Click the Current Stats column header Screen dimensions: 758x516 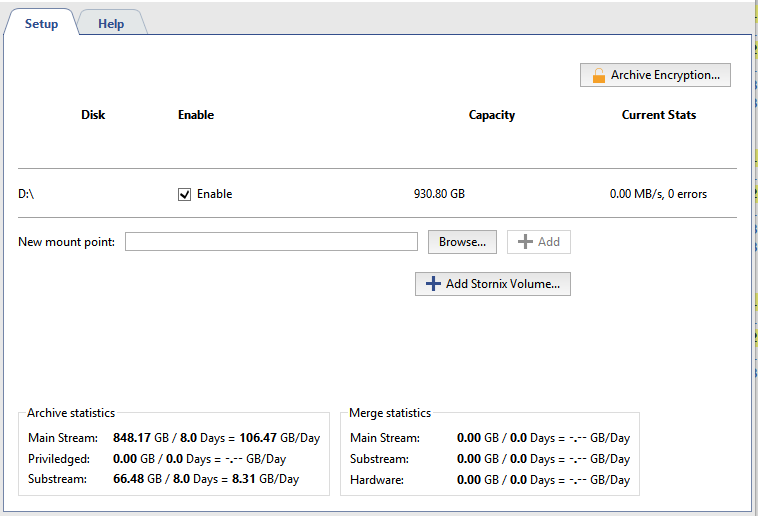(x=659, y=115)
